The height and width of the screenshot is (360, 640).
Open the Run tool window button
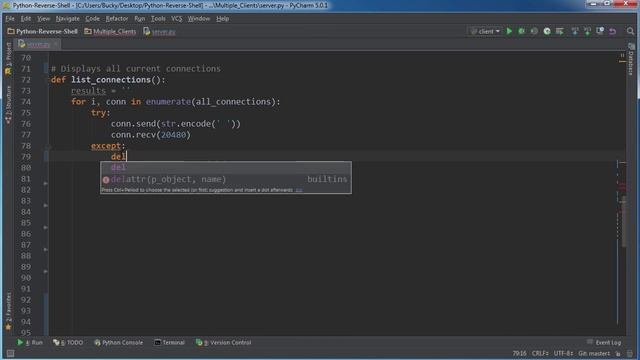pyautogui.click(x=29, y=342)
